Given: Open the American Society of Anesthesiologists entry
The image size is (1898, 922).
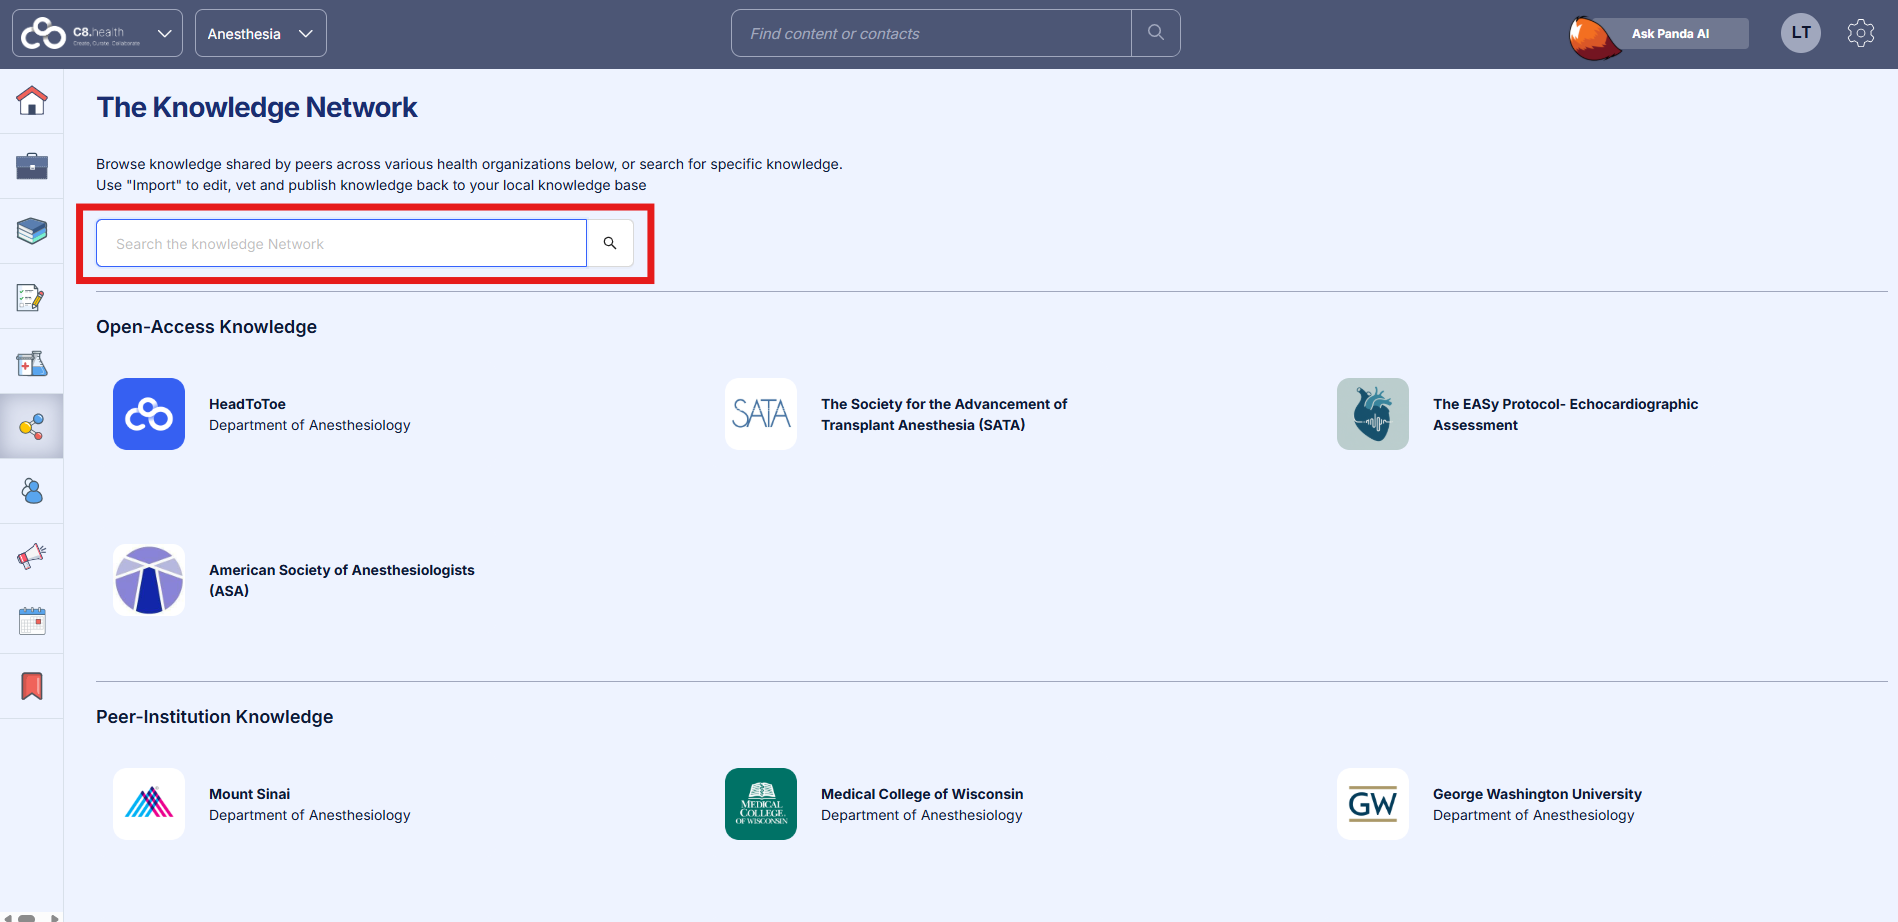Looking at the screenshot, I should [x=341, y=580].
